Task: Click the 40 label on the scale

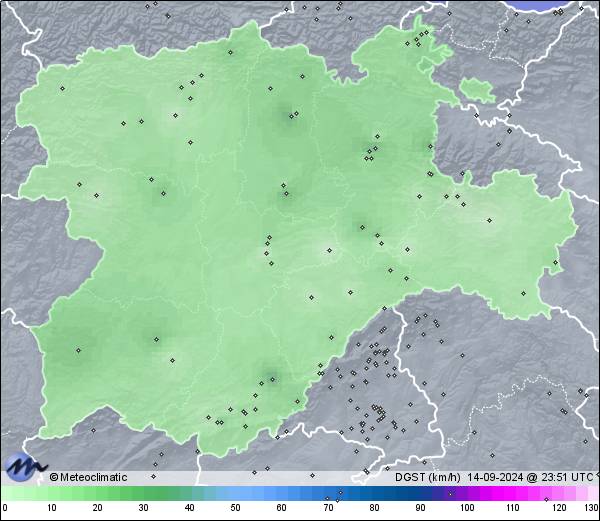Action: 189,508
